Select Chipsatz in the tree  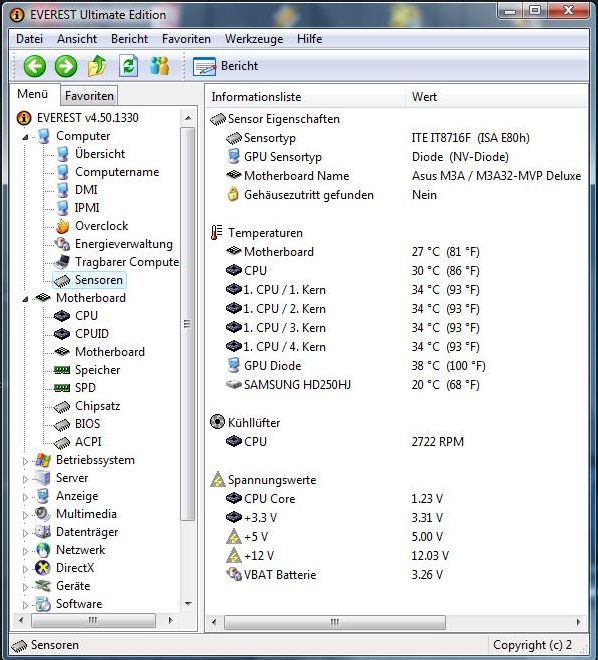pyautogui.click(x=98, y=406)
